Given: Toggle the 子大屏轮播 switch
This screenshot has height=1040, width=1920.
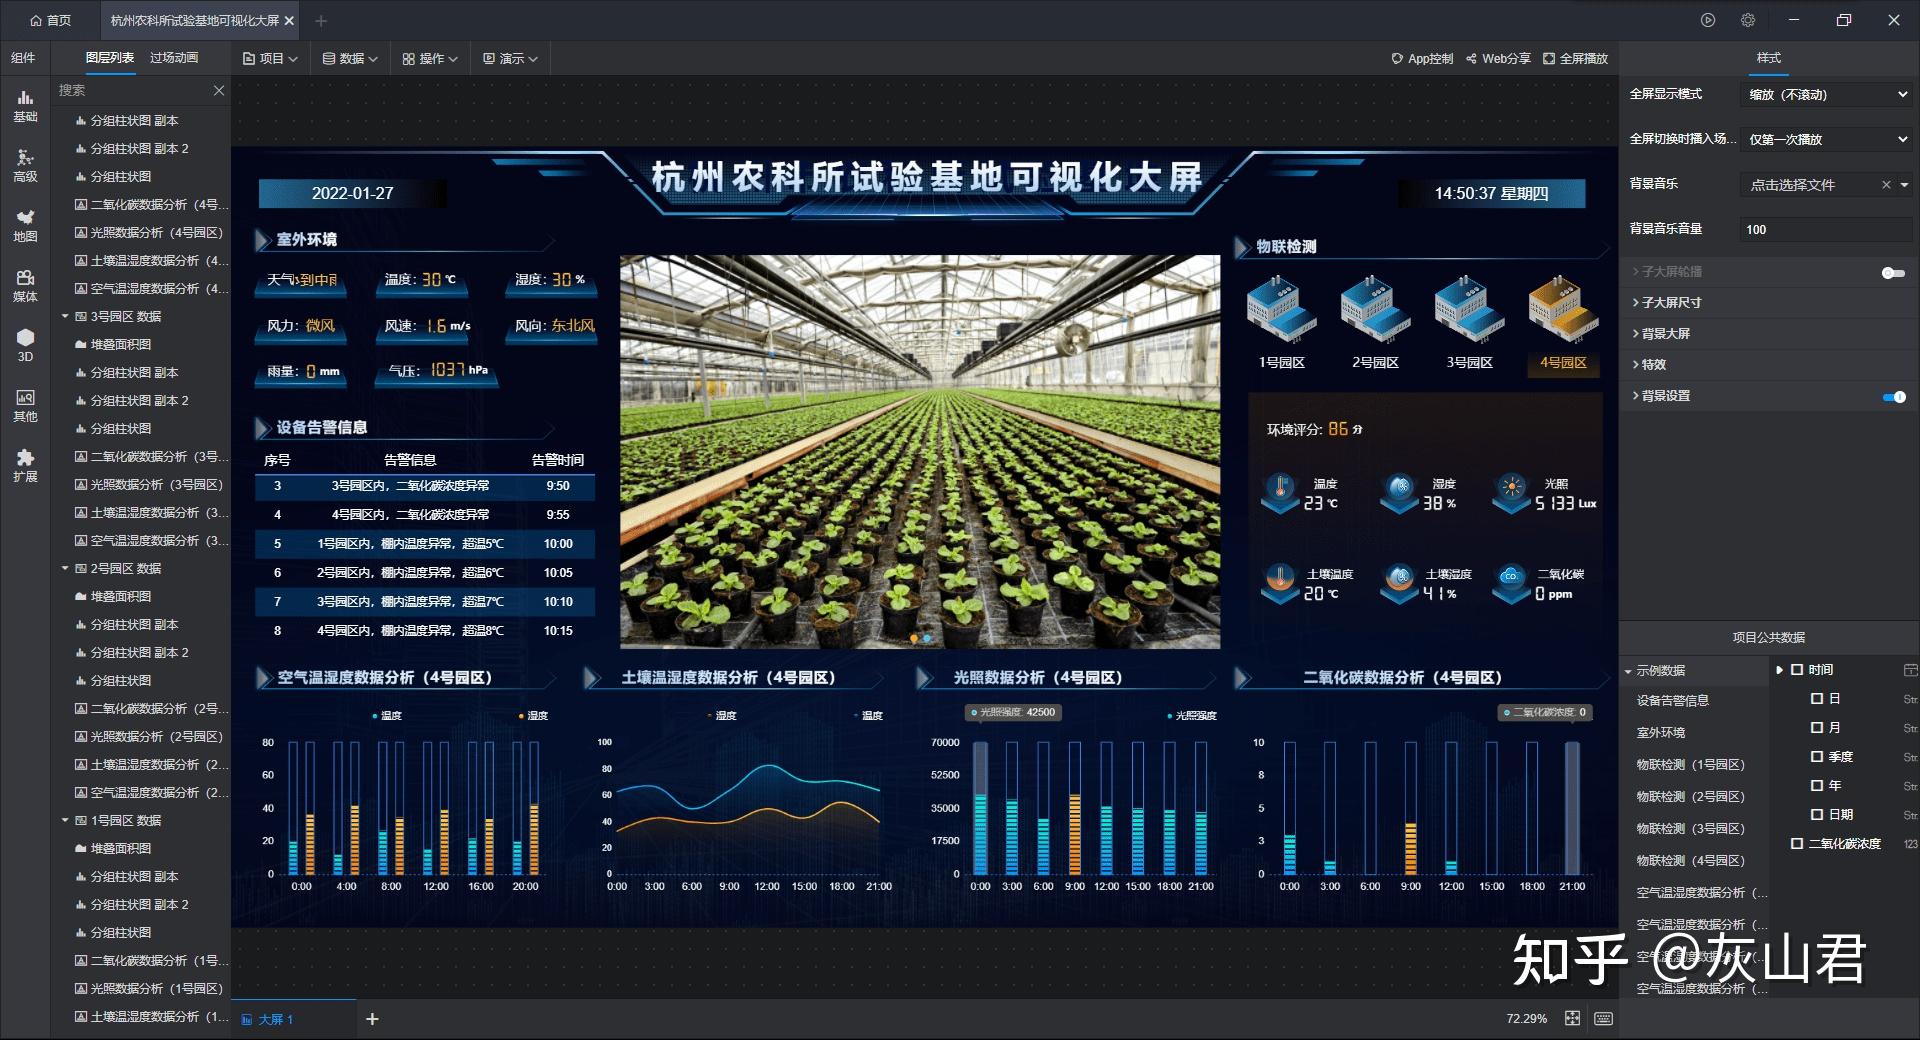Looking at the screenshot, I should [x=1893, y=272].
